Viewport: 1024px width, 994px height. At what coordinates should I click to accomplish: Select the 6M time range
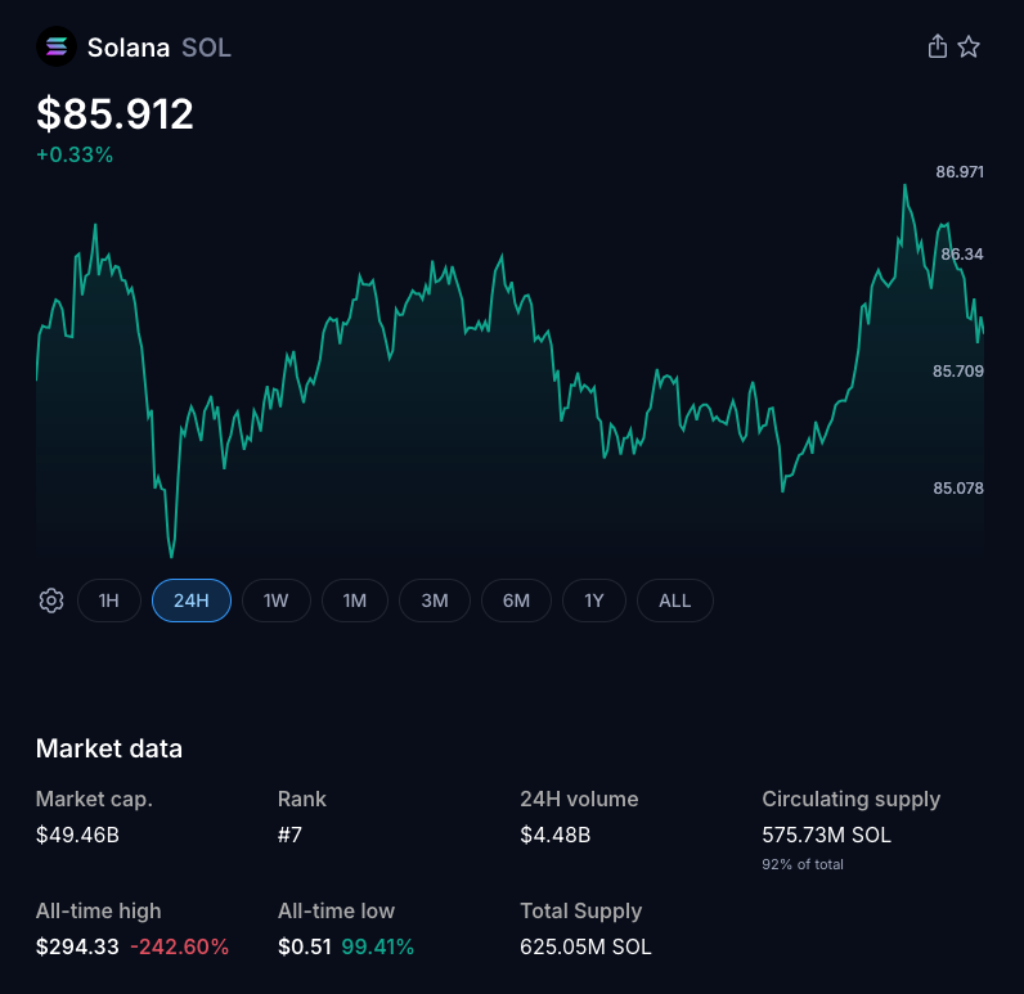click(516, 600)
